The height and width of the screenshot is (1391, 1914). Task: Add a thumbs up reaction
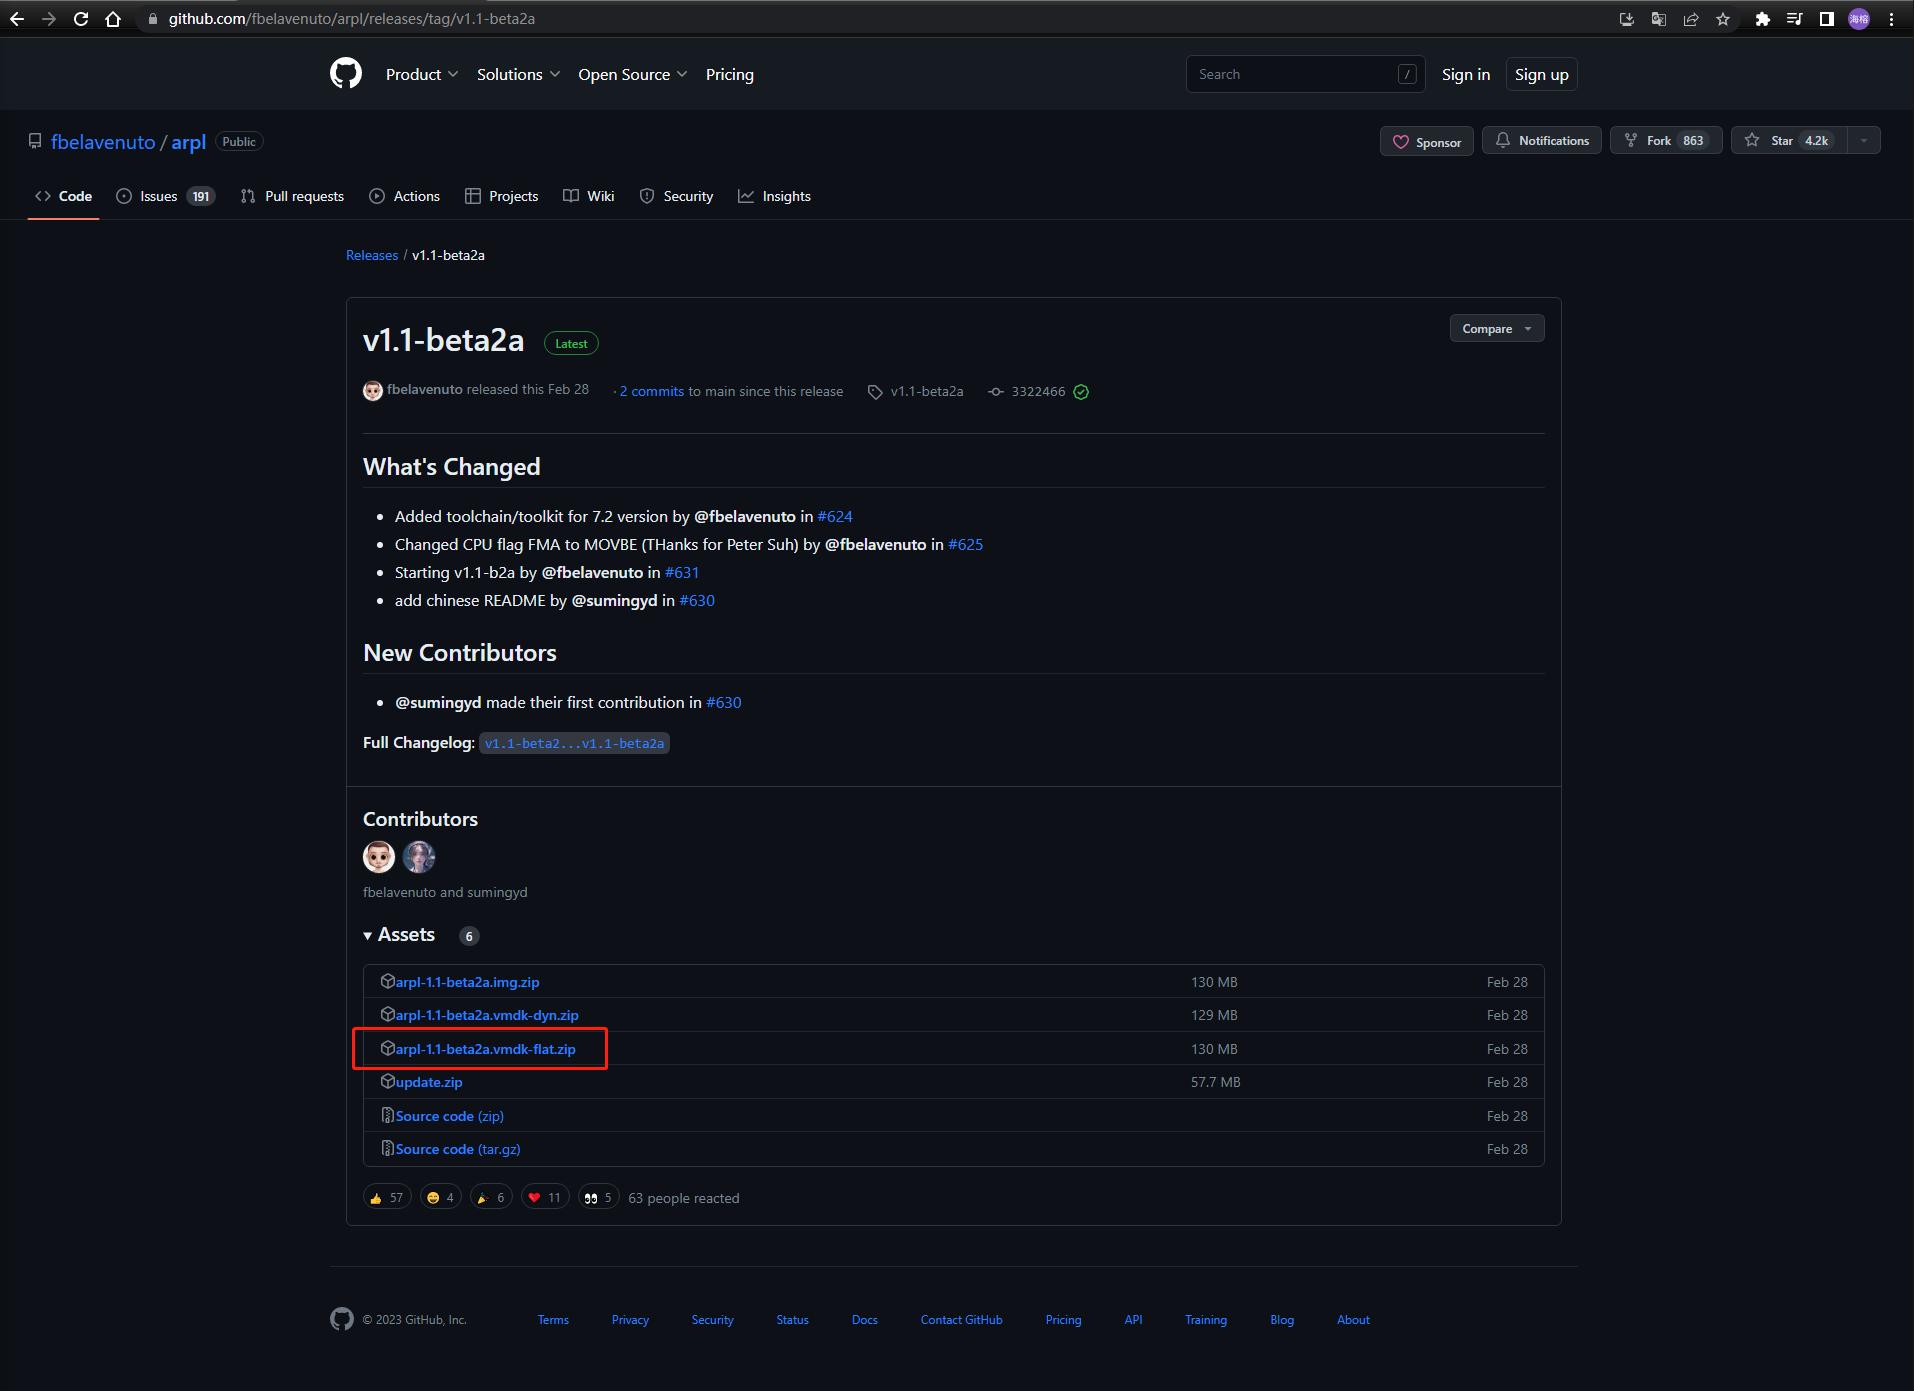tap(386, 1198)
